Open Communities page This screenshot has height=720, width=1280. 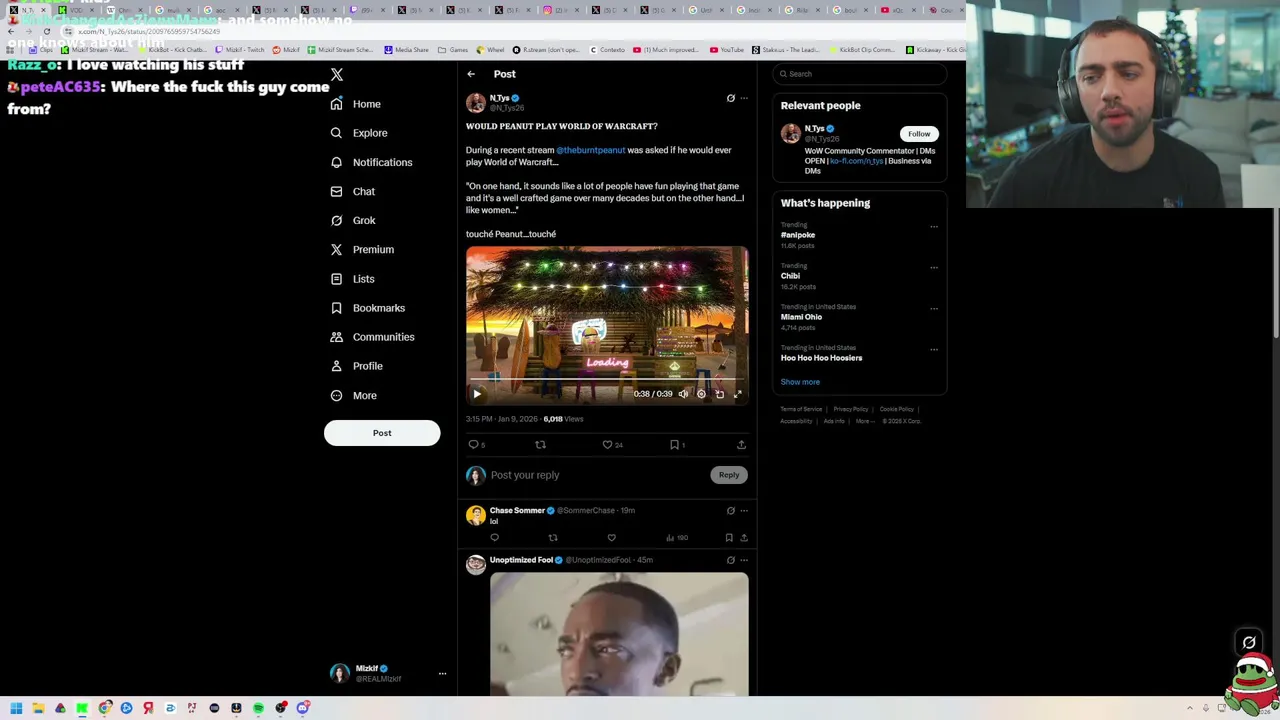[x=372, y=337]
